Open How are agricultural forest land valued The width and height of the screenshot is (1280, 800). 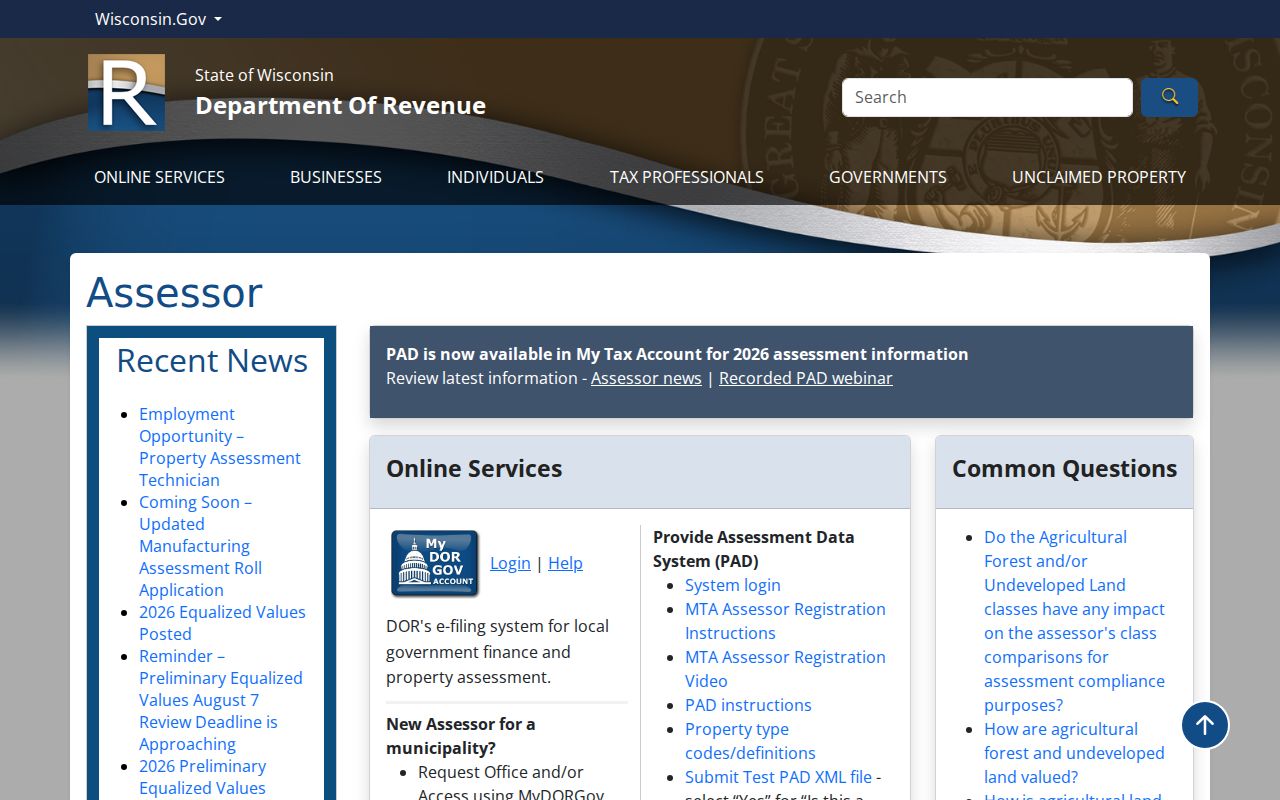click(x=1074, y=753)
